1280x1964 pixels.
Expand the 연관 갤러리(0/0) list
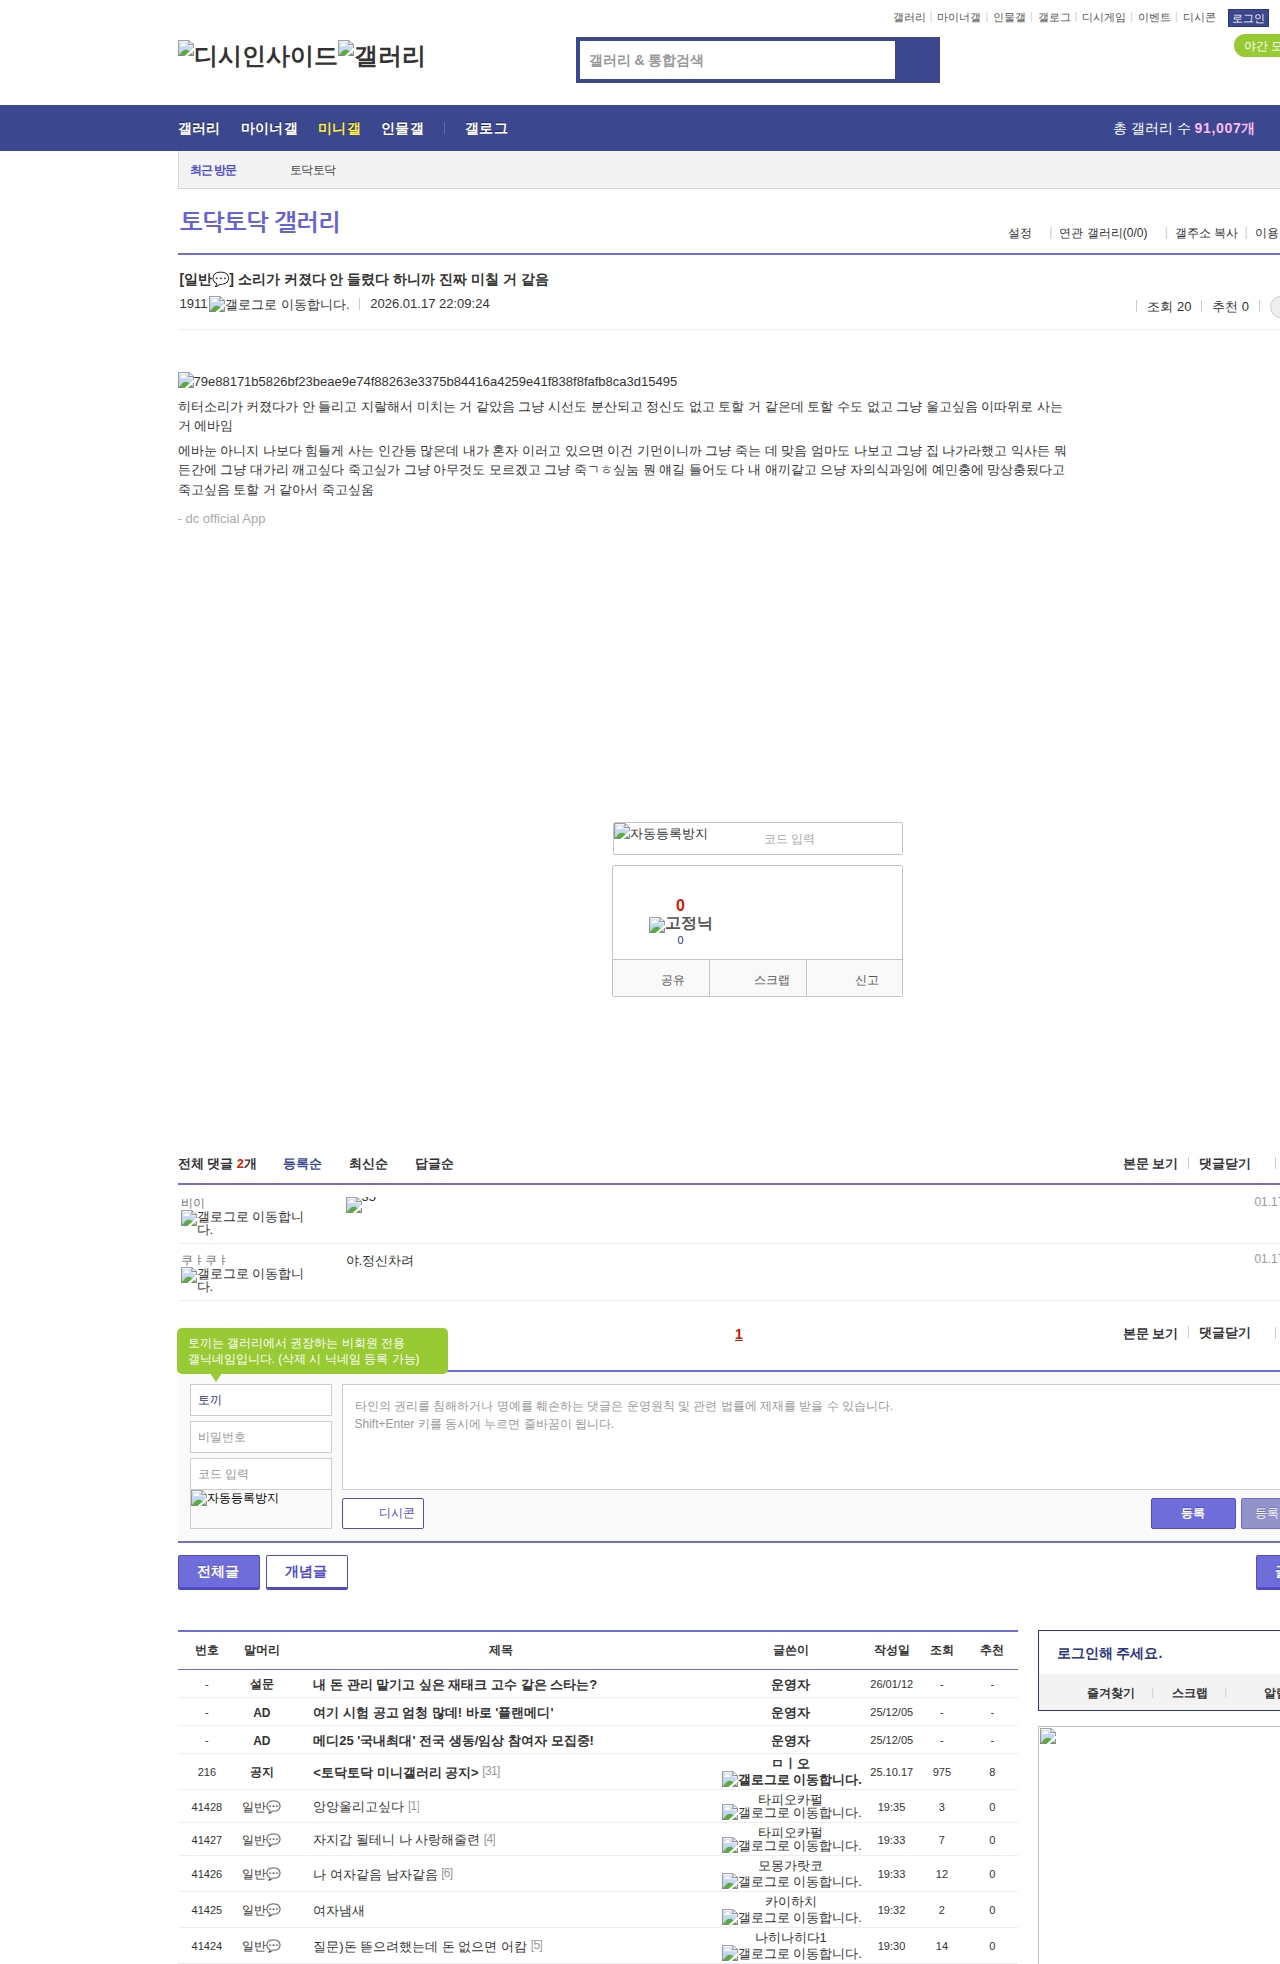click(x=1102, y=233)
